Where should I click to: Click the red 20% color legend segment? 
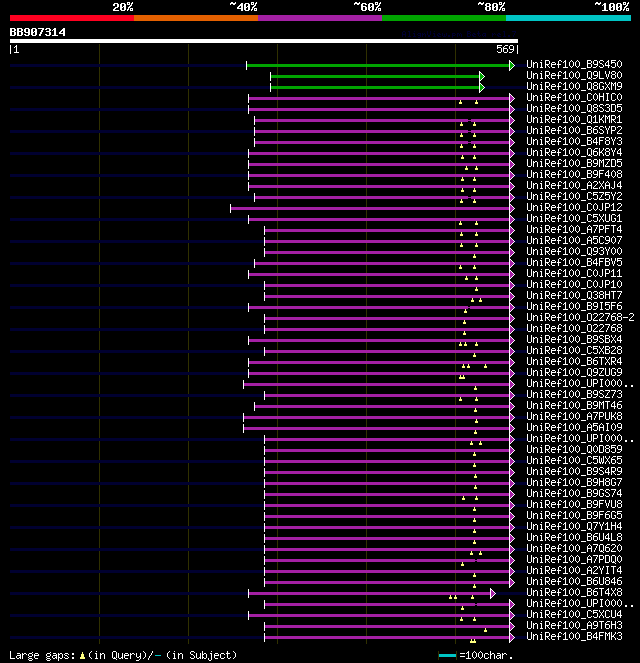click(x=72, y=18)
